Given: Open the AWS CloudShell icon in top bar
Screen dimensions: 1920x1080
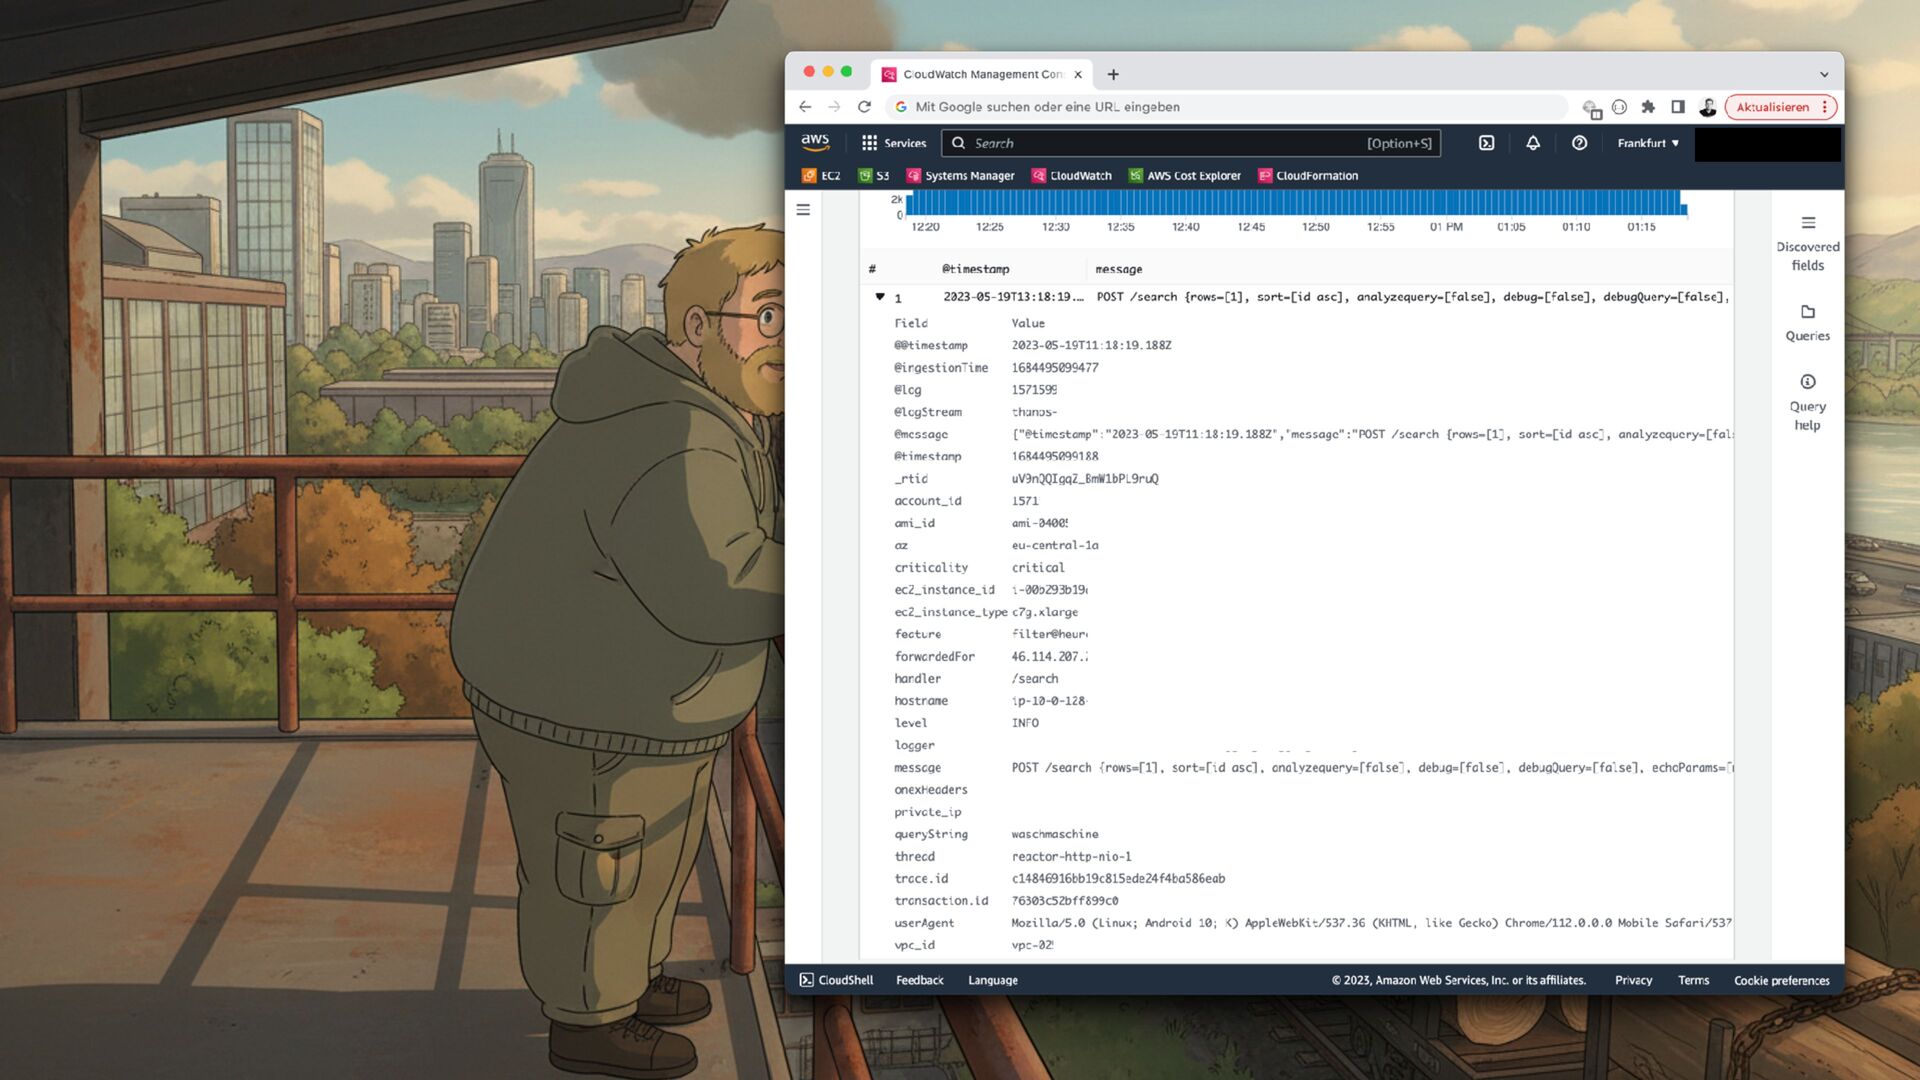Looking at the screenshot, I should [1486, 143].
